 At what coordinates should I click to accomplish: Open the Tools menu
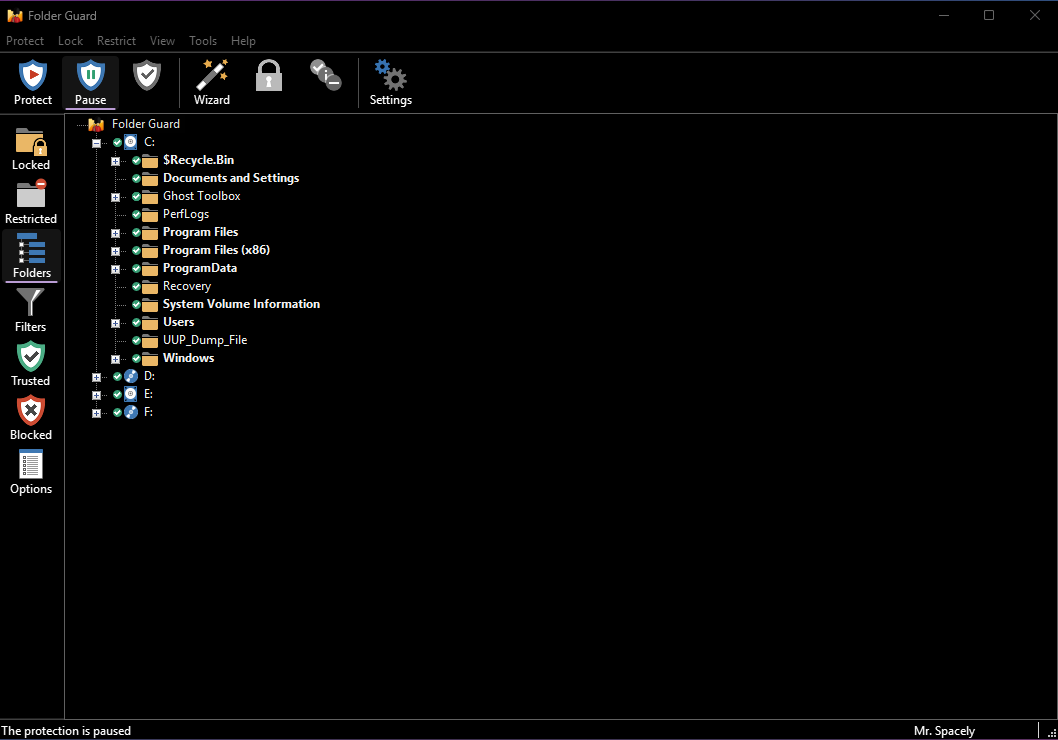click(x=202, y=41)
